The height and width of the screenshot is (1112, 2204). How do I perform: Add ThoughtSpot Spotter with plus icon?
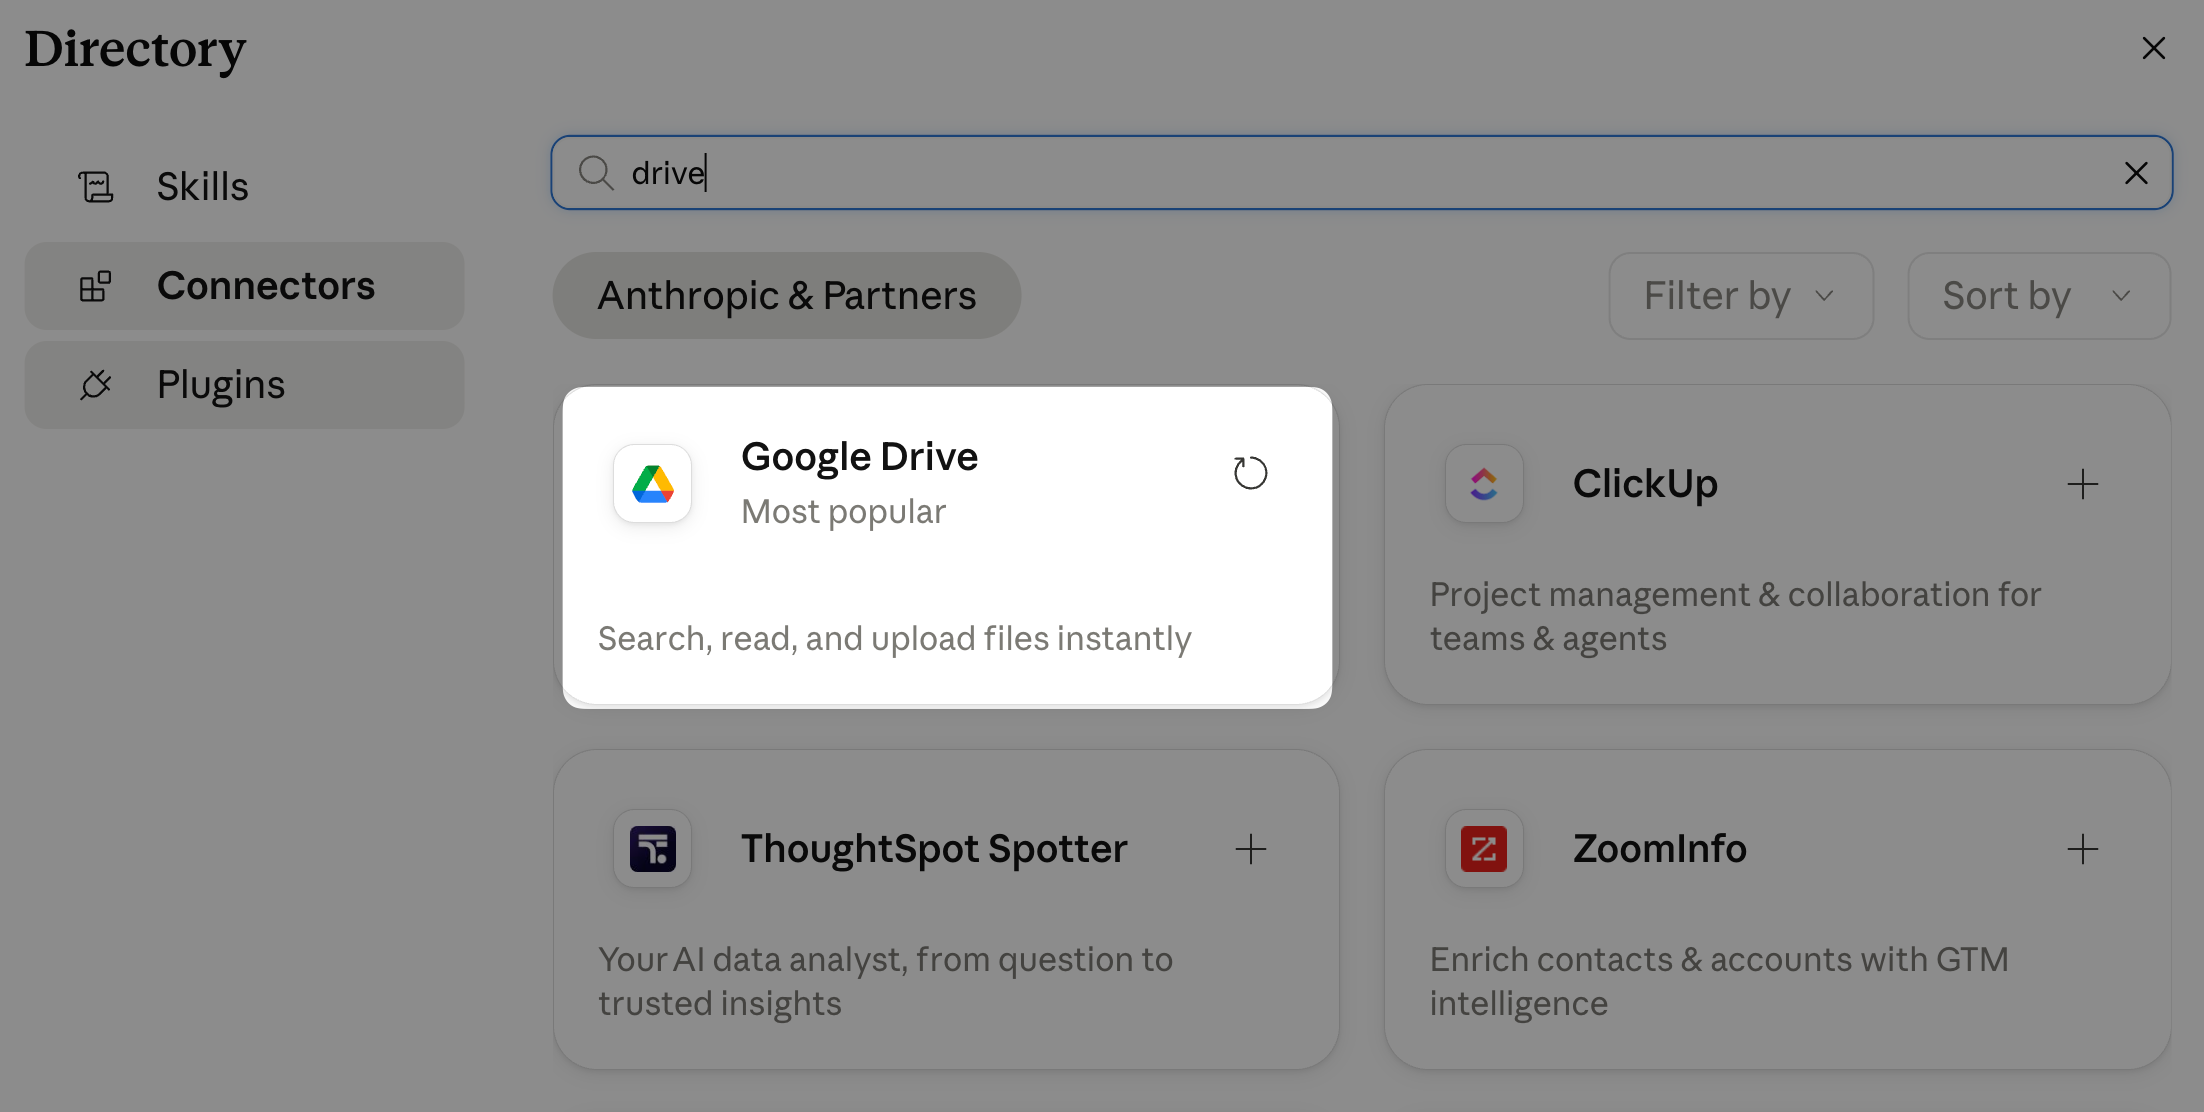[1251, 849]
